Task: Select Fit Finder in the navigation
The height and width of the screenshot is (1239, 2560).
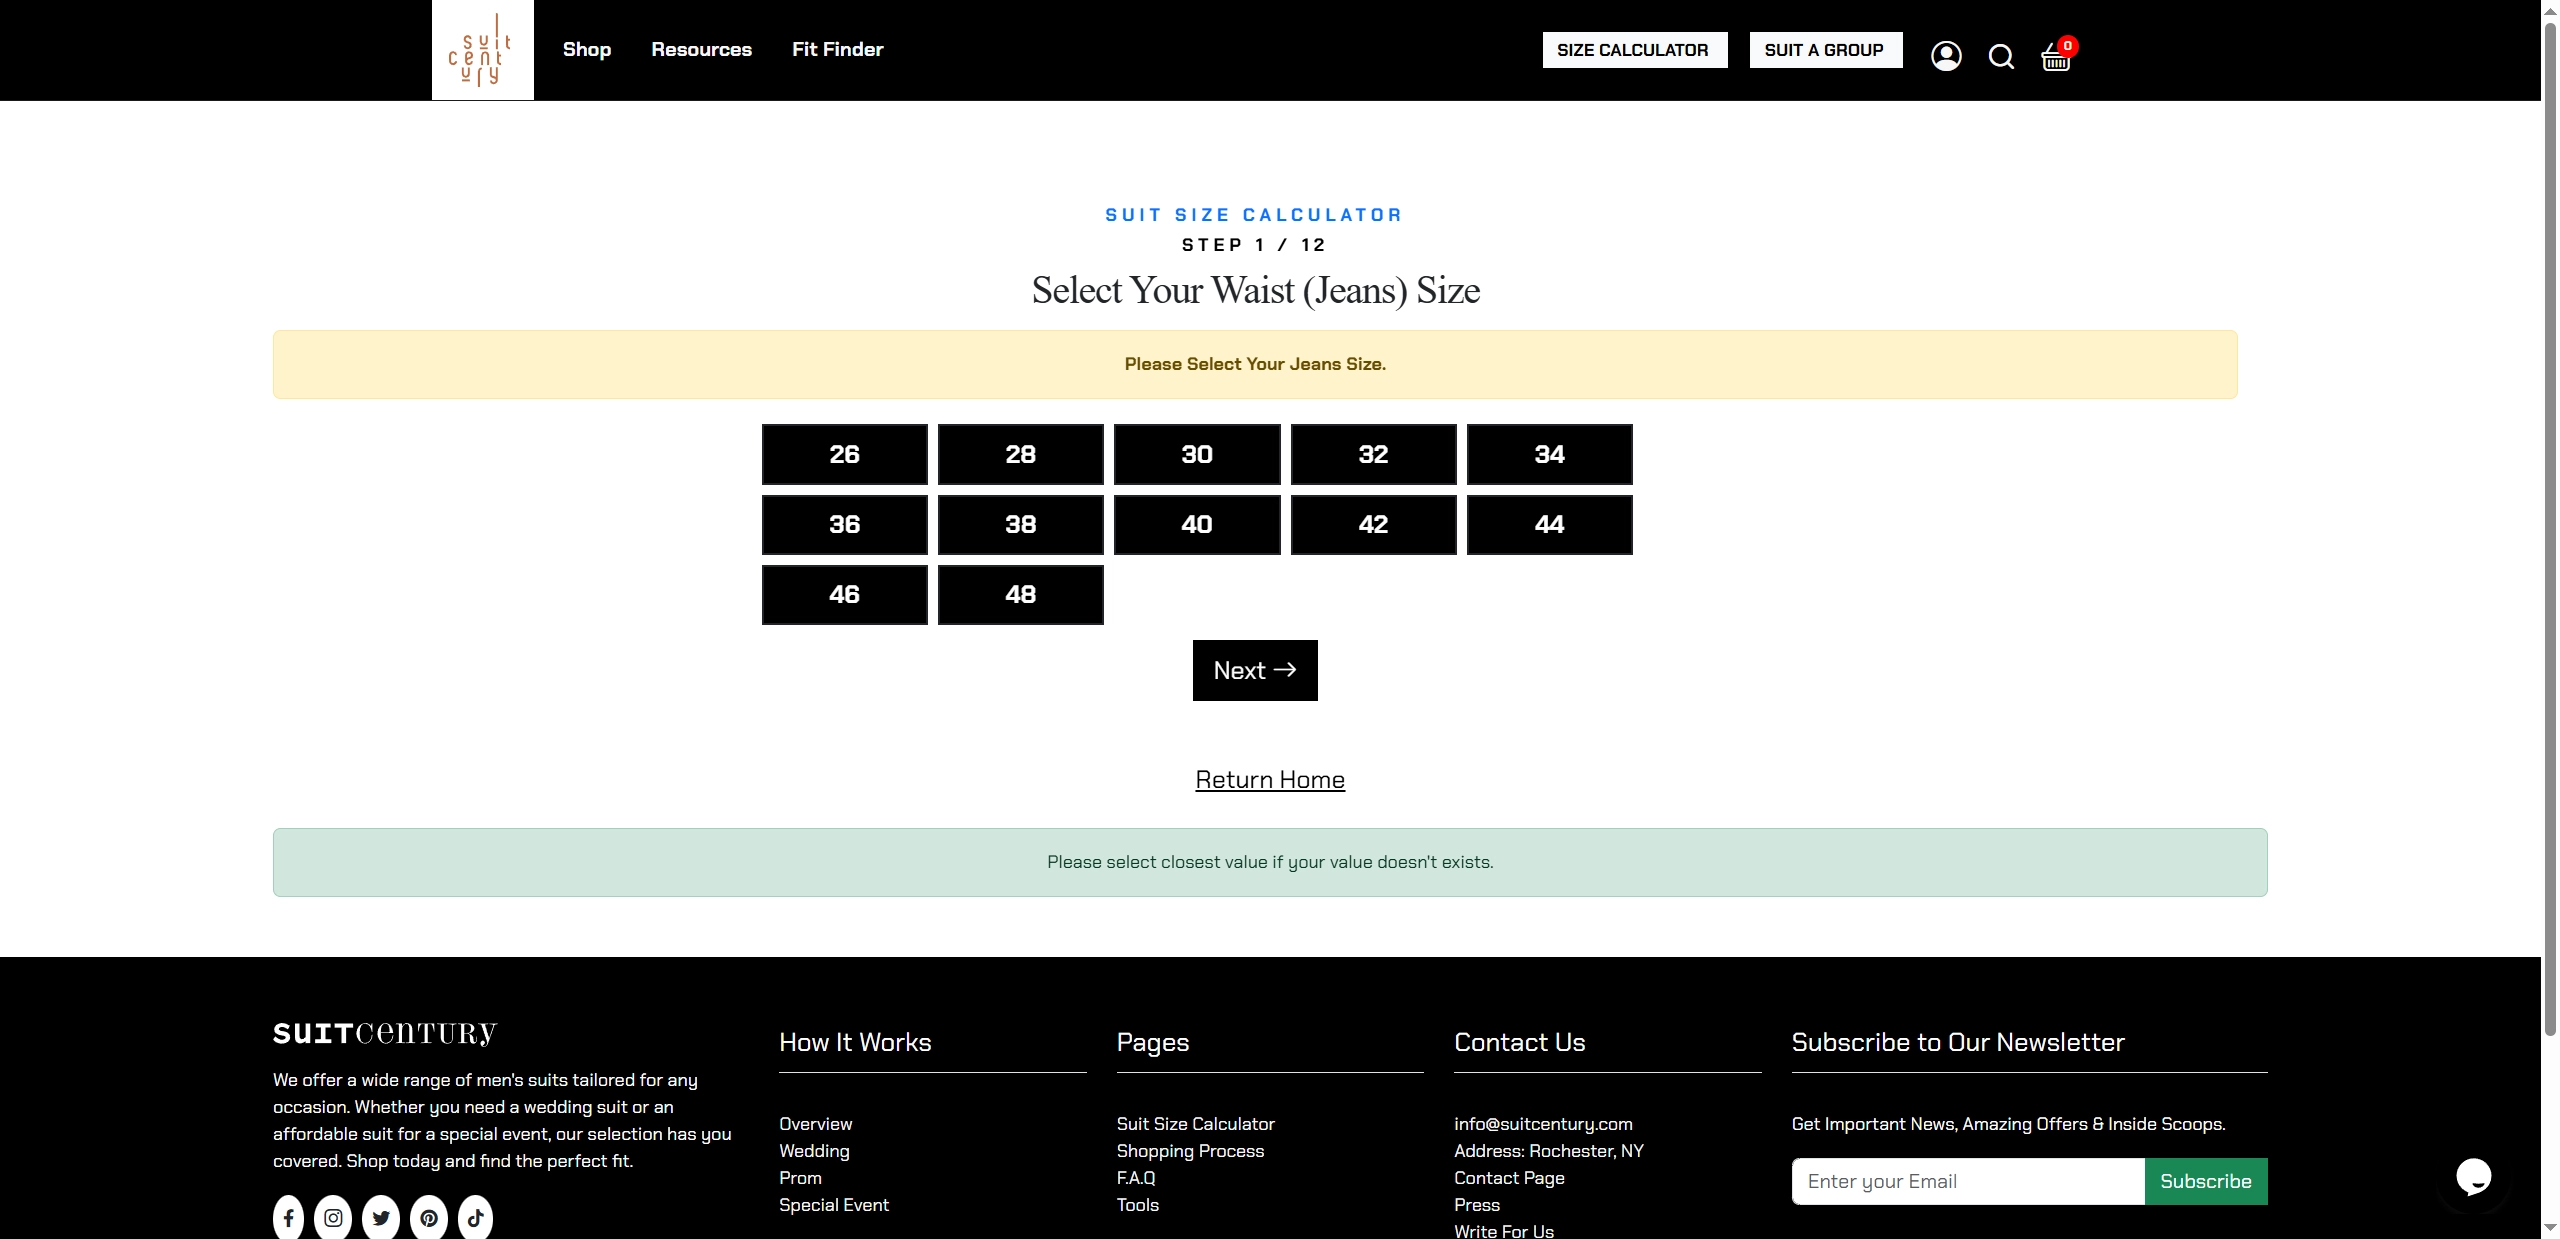Action: 837,49
